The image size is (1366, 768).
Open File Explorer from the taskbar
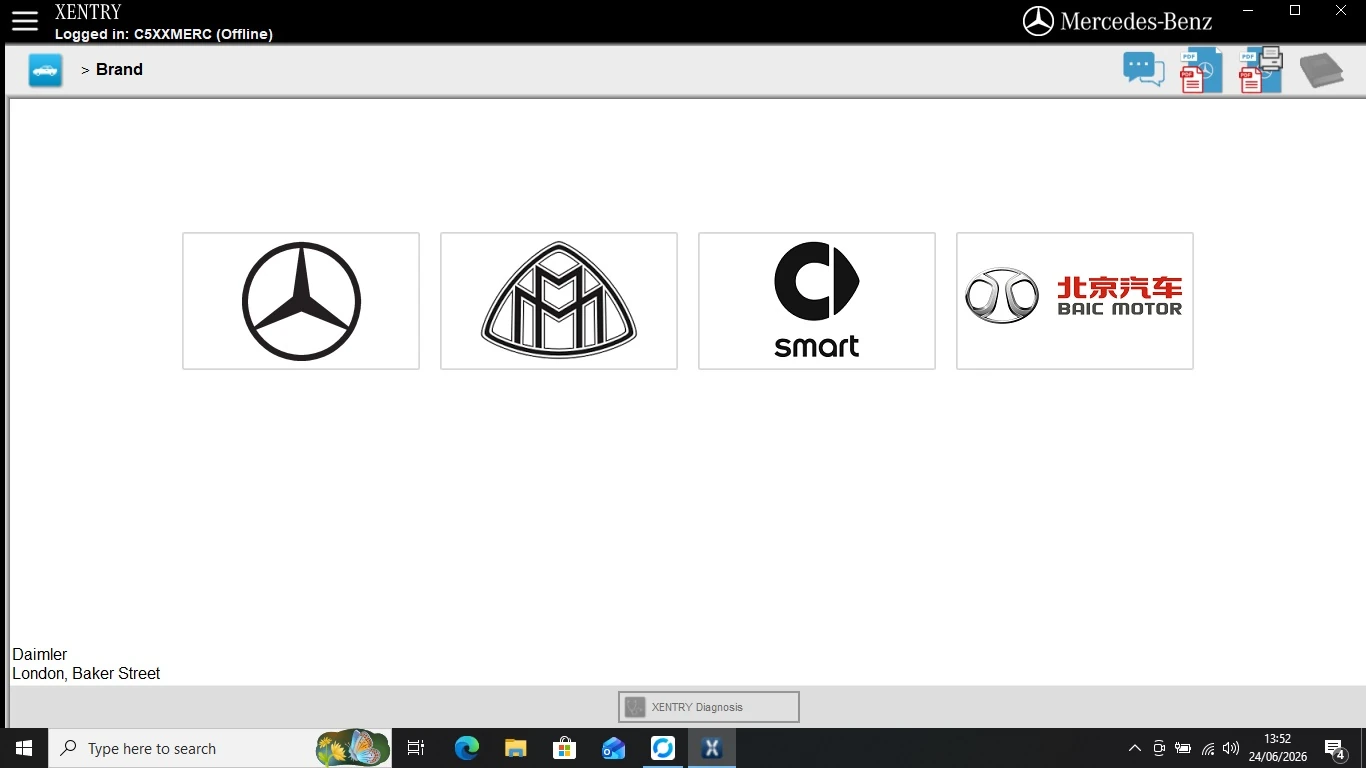point(515,748)
